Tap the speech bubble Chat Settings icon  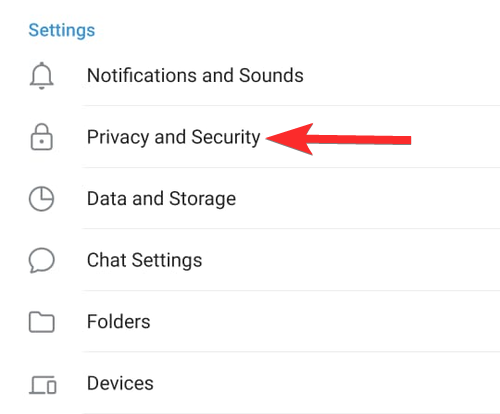(42, 260)
